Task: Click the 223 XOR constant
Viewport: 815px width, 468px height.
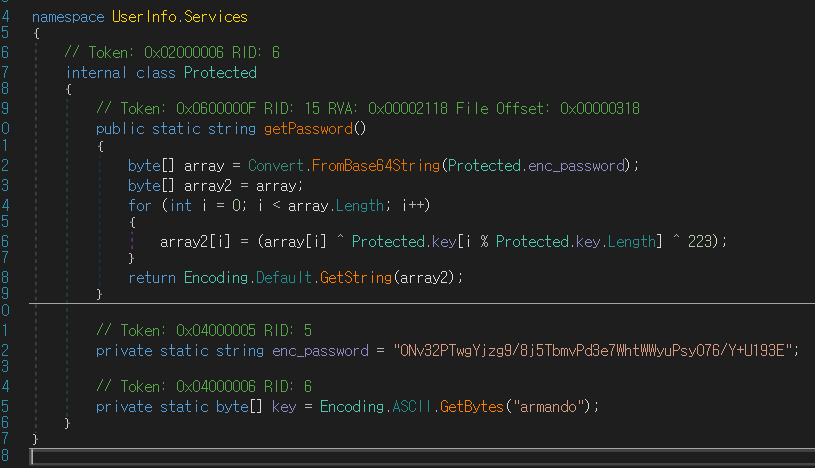Action: point(700,241)
